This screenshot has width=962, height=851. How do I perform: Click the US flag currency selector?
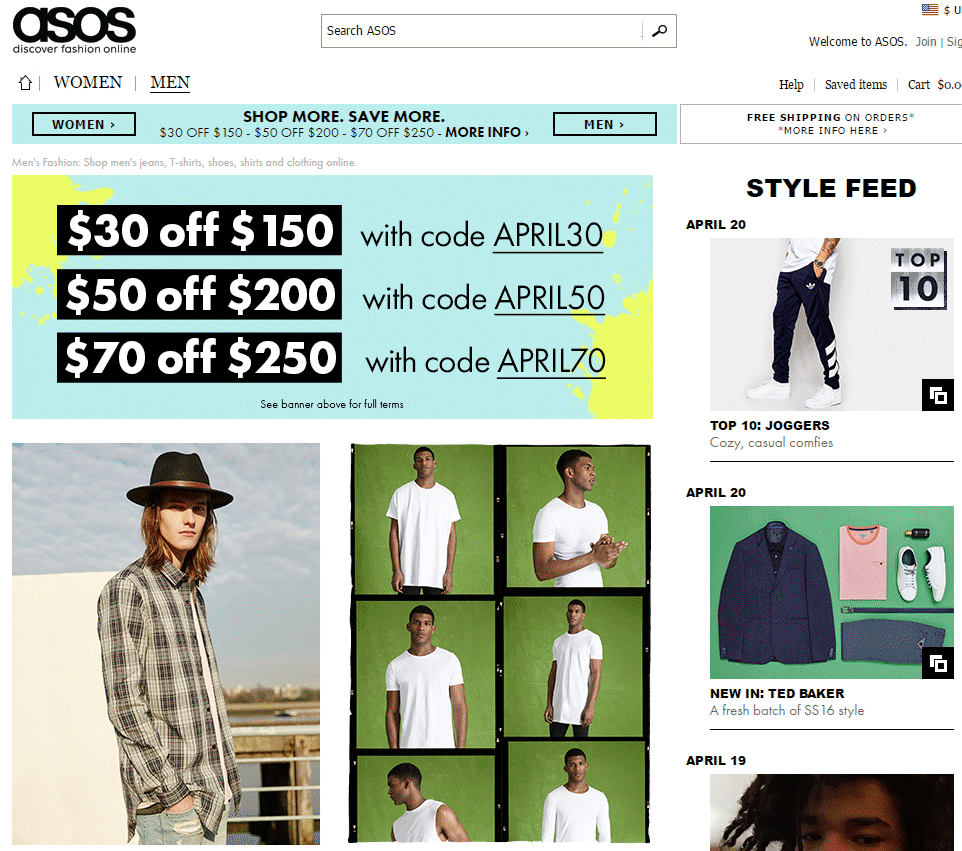(x=930, y=9)
